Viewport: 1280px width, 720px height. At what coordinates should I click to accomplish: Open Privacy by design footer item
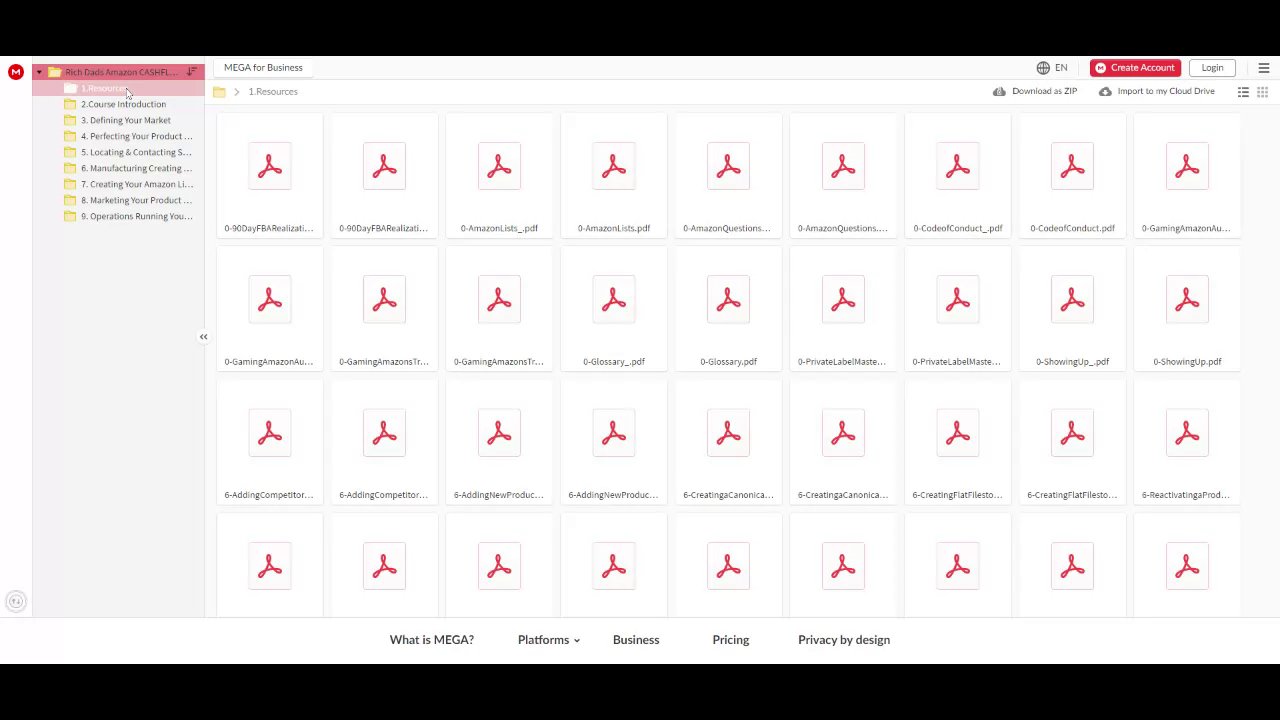[844, 640]
